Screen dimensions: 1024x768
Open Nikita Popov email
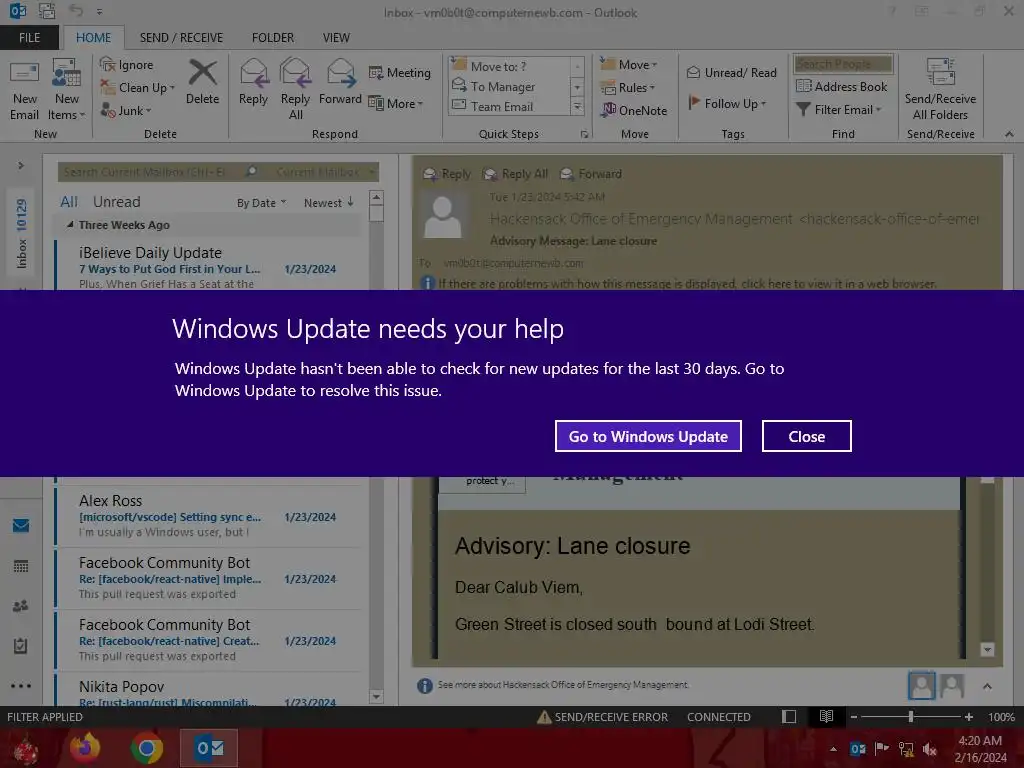click(x=209, y=691)
